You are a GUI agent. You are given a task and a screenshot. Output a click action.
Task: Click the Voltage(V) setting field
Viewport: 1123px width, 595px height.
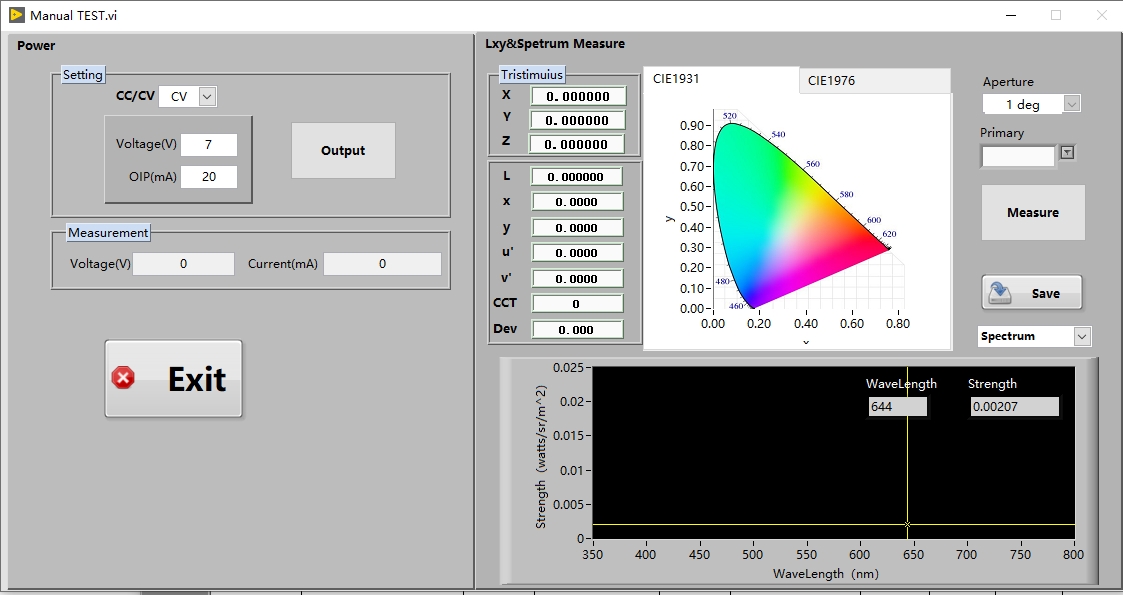208,145
